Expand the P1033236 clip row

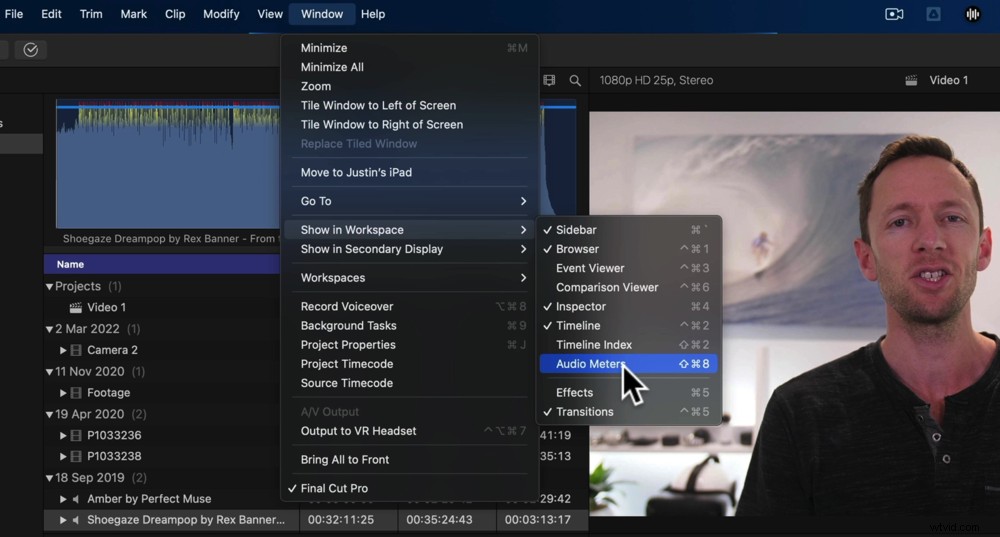tap(62, 436)
